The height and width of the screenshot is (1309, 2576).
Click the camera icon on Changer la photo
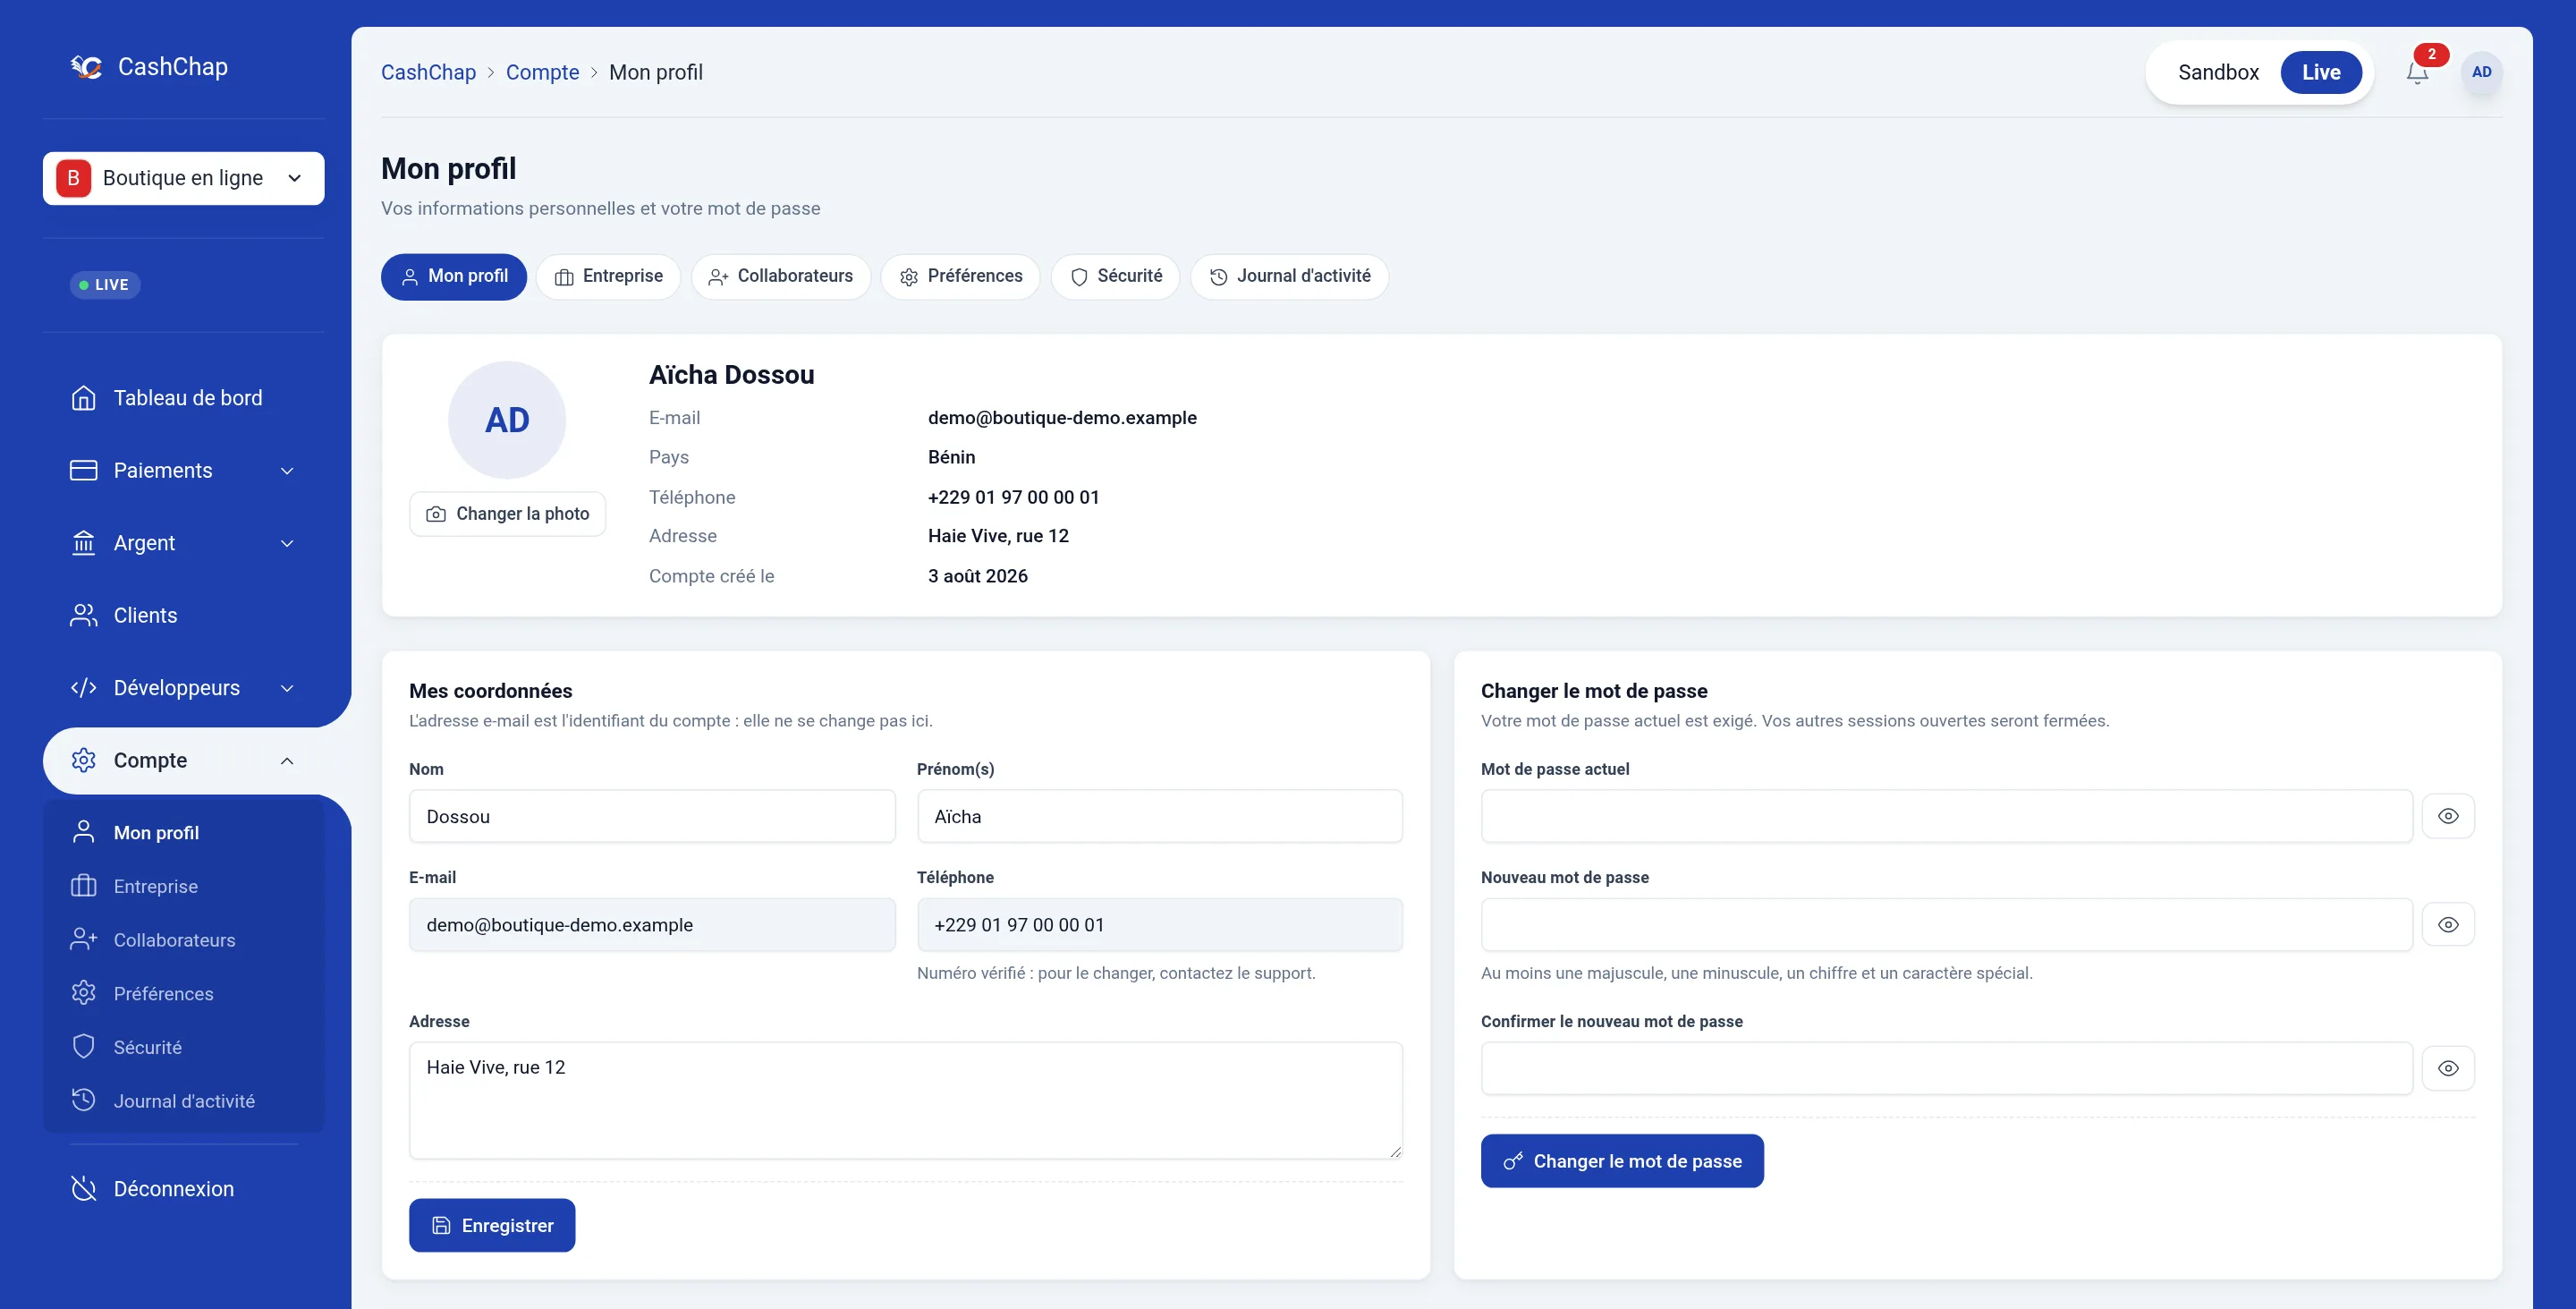click(x=436, y=514)
